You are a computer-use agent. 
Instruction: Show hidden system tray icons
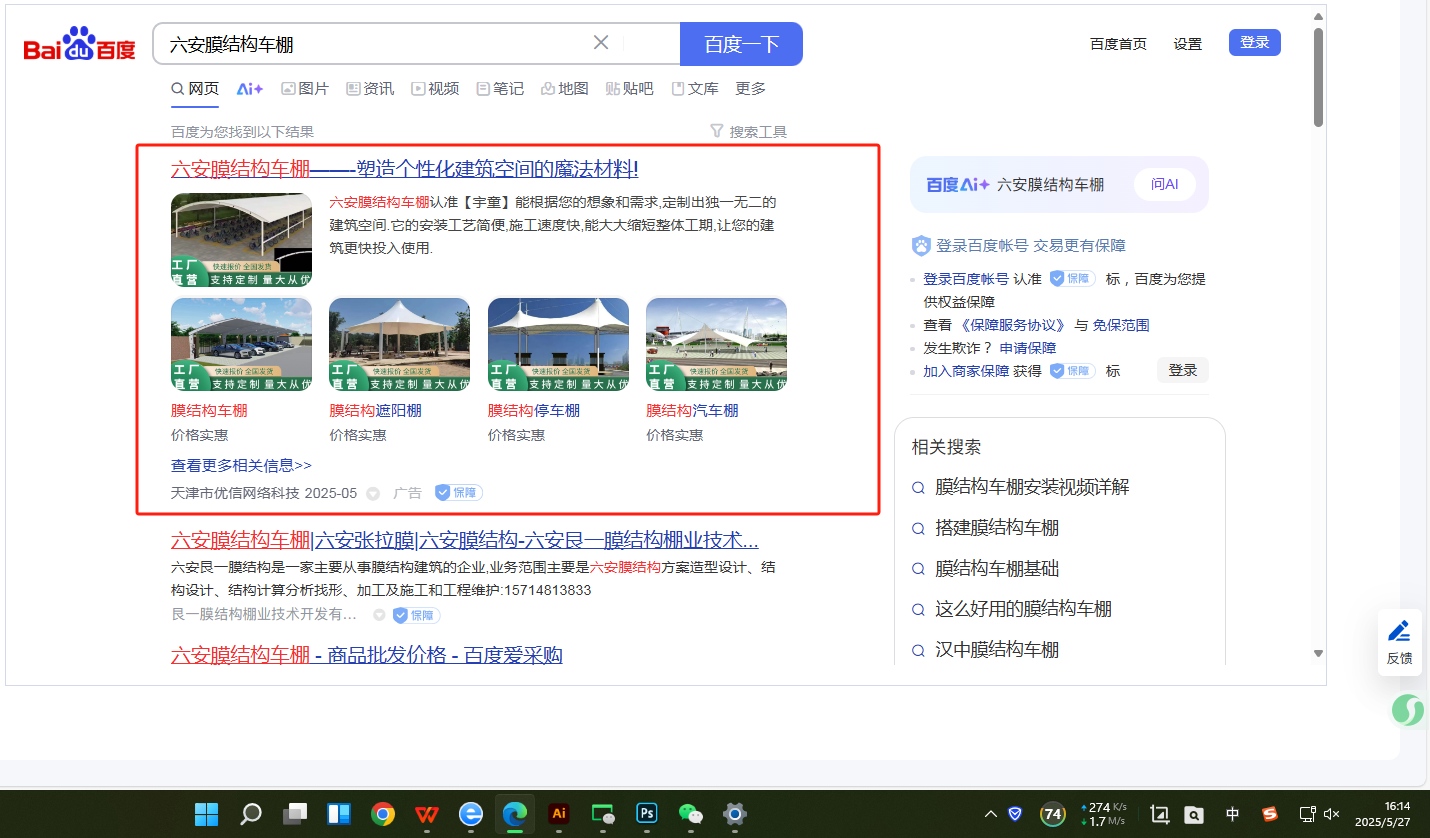coord(991,814)
